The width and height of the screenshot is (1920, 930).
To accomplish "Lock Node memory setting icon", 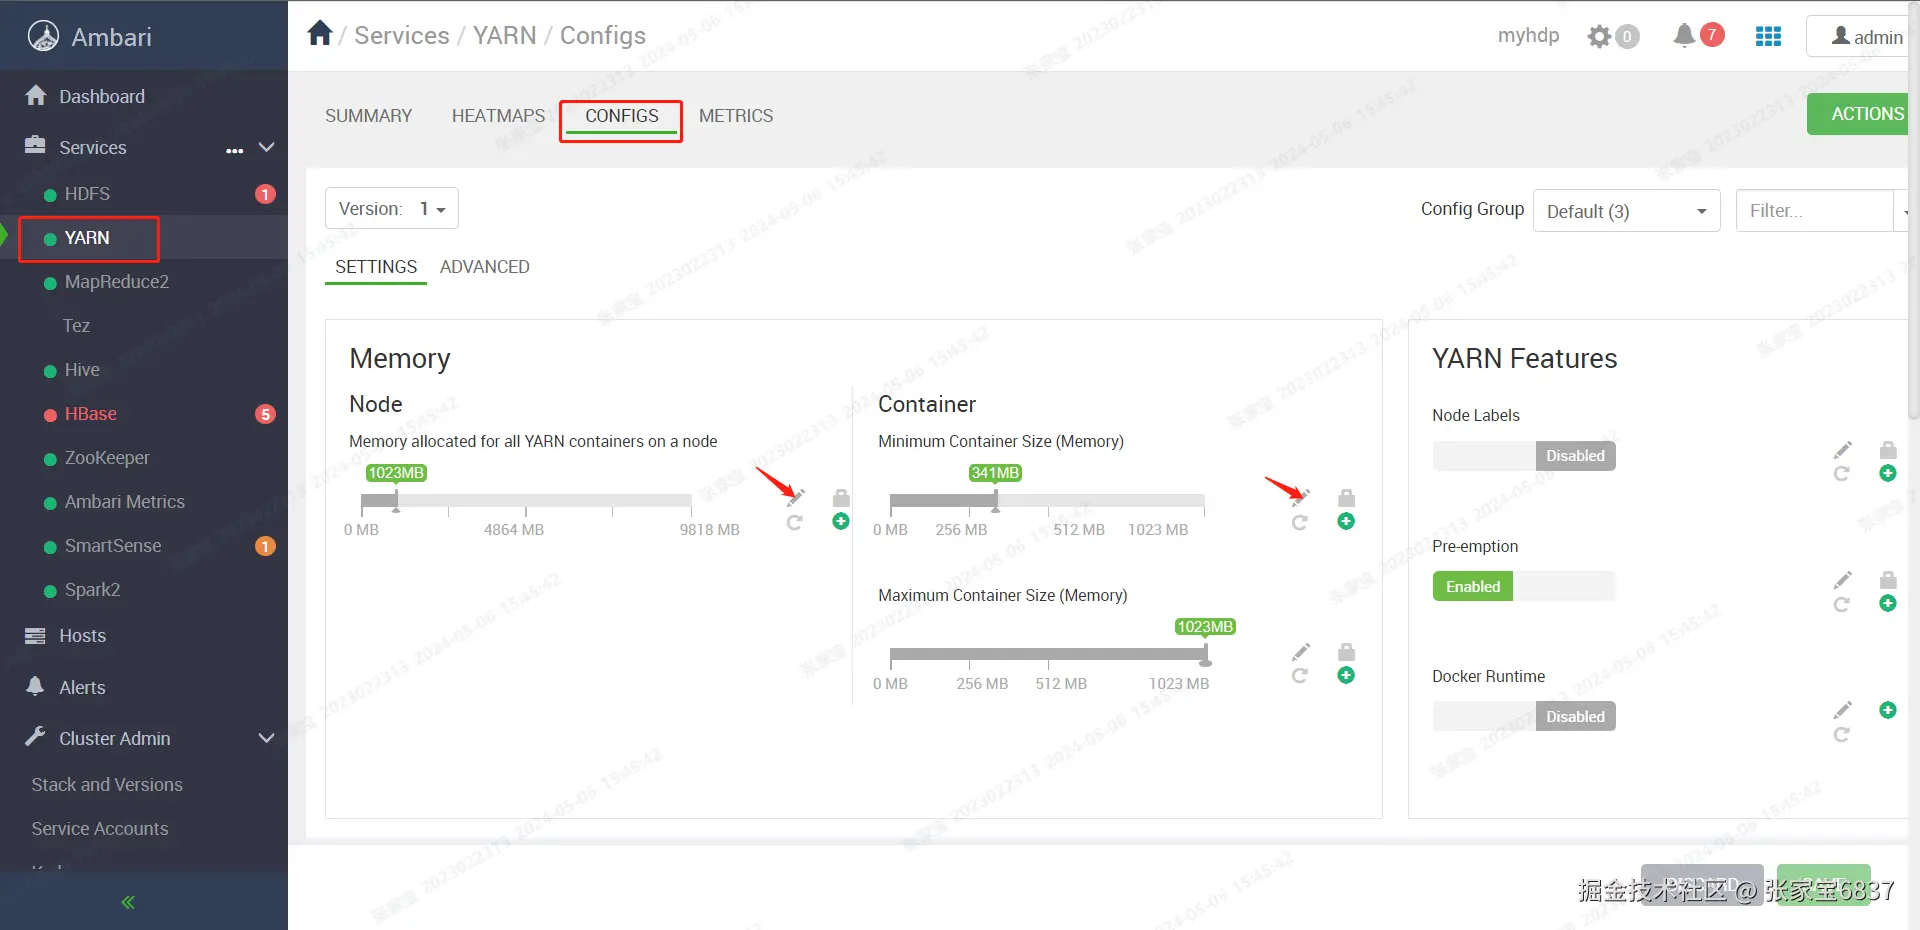I will click(x=841, y=497).
